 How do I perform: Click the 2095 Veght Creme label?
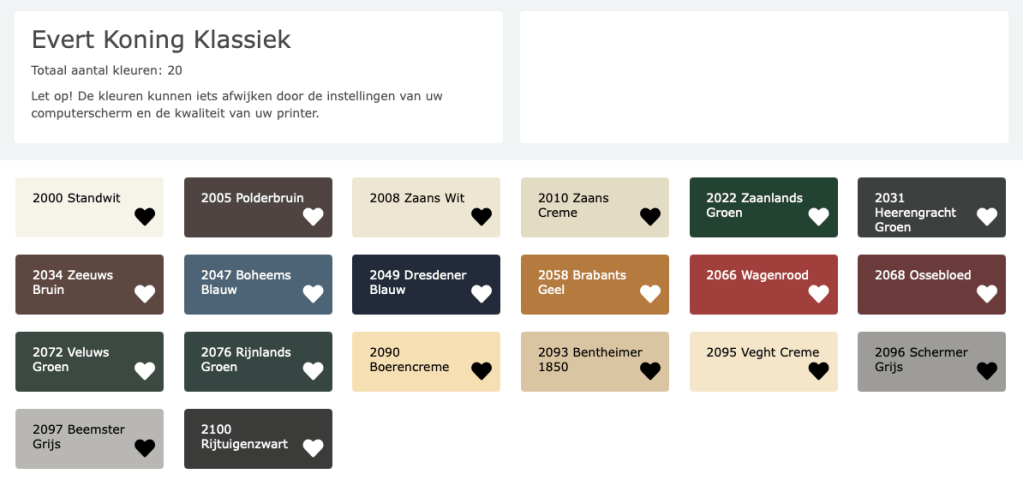point(762,353)
